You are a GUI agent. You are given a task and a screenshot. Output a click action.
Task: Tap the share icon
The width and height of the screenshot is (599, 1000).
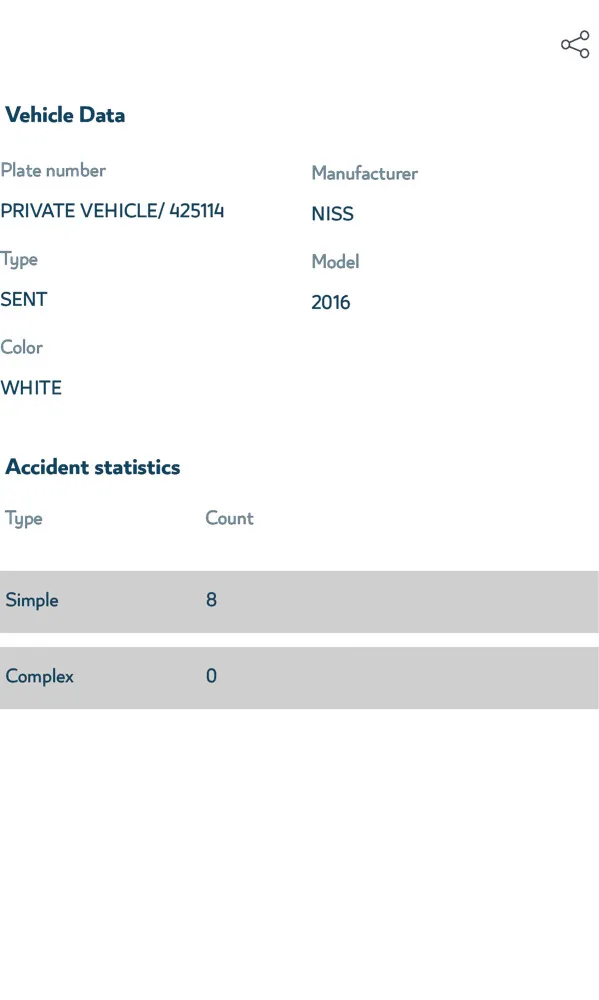(x=575, y=45)
